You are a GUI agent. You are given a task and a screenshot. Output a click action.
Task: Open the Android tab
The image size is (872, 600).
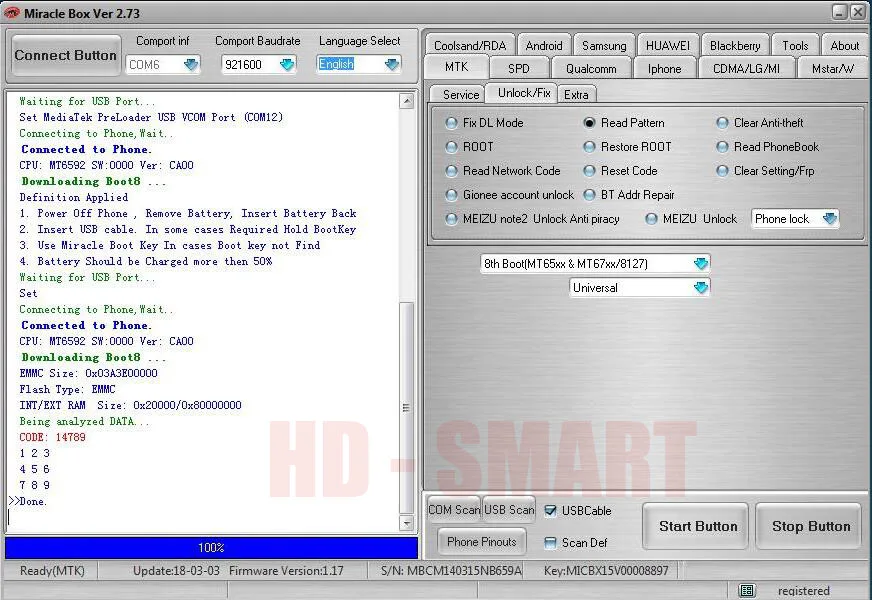(x=543, y=46)
